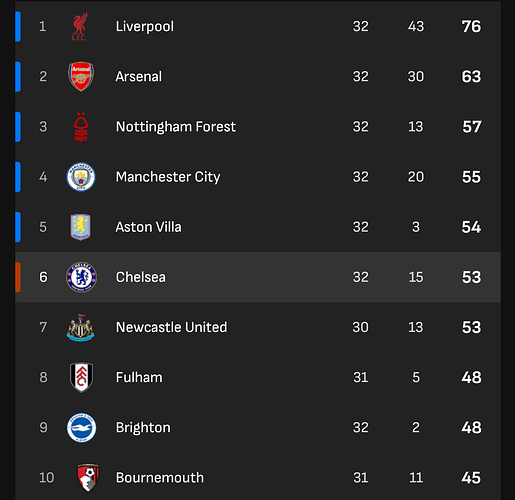Click the Nottingham Forest tree crest

tap(81, 127)
